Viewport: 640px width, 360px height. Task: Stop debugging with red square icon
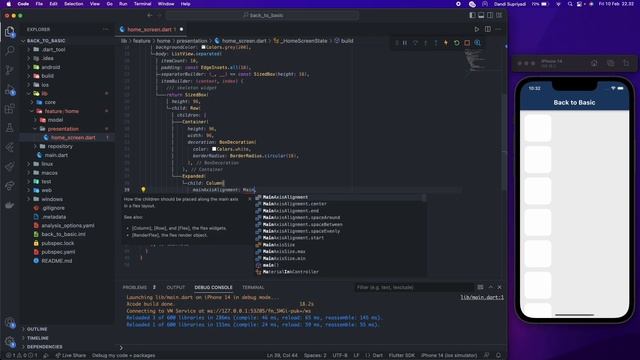click(467, 43)
